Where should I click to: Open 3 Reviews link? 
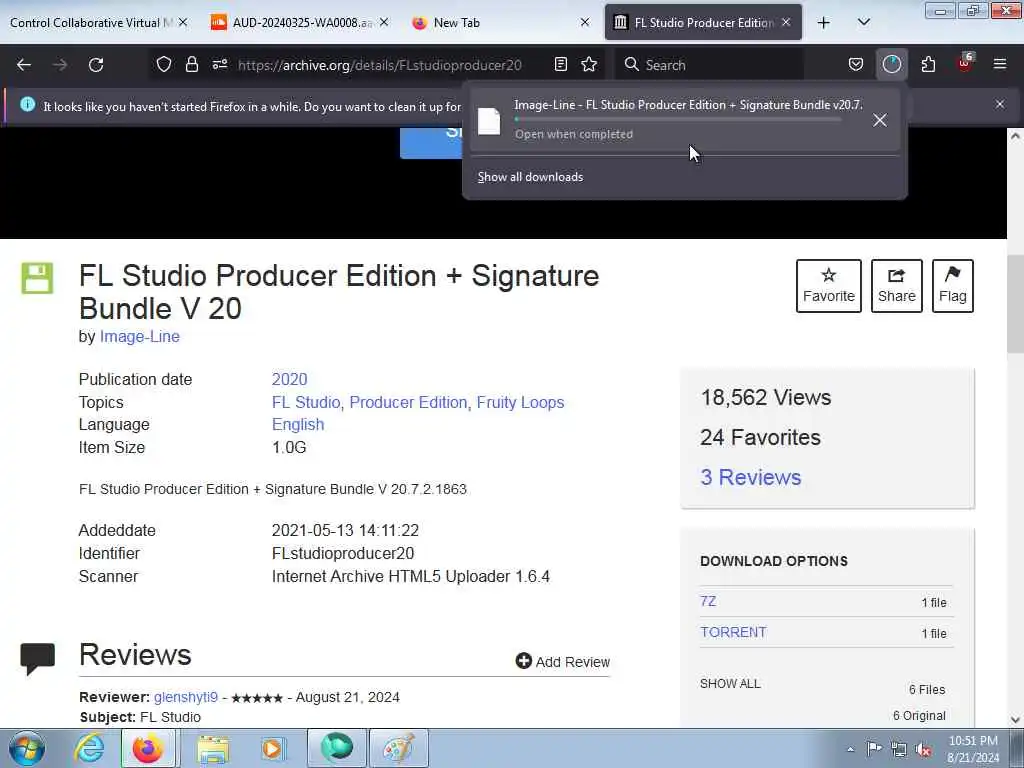(750, 477)
